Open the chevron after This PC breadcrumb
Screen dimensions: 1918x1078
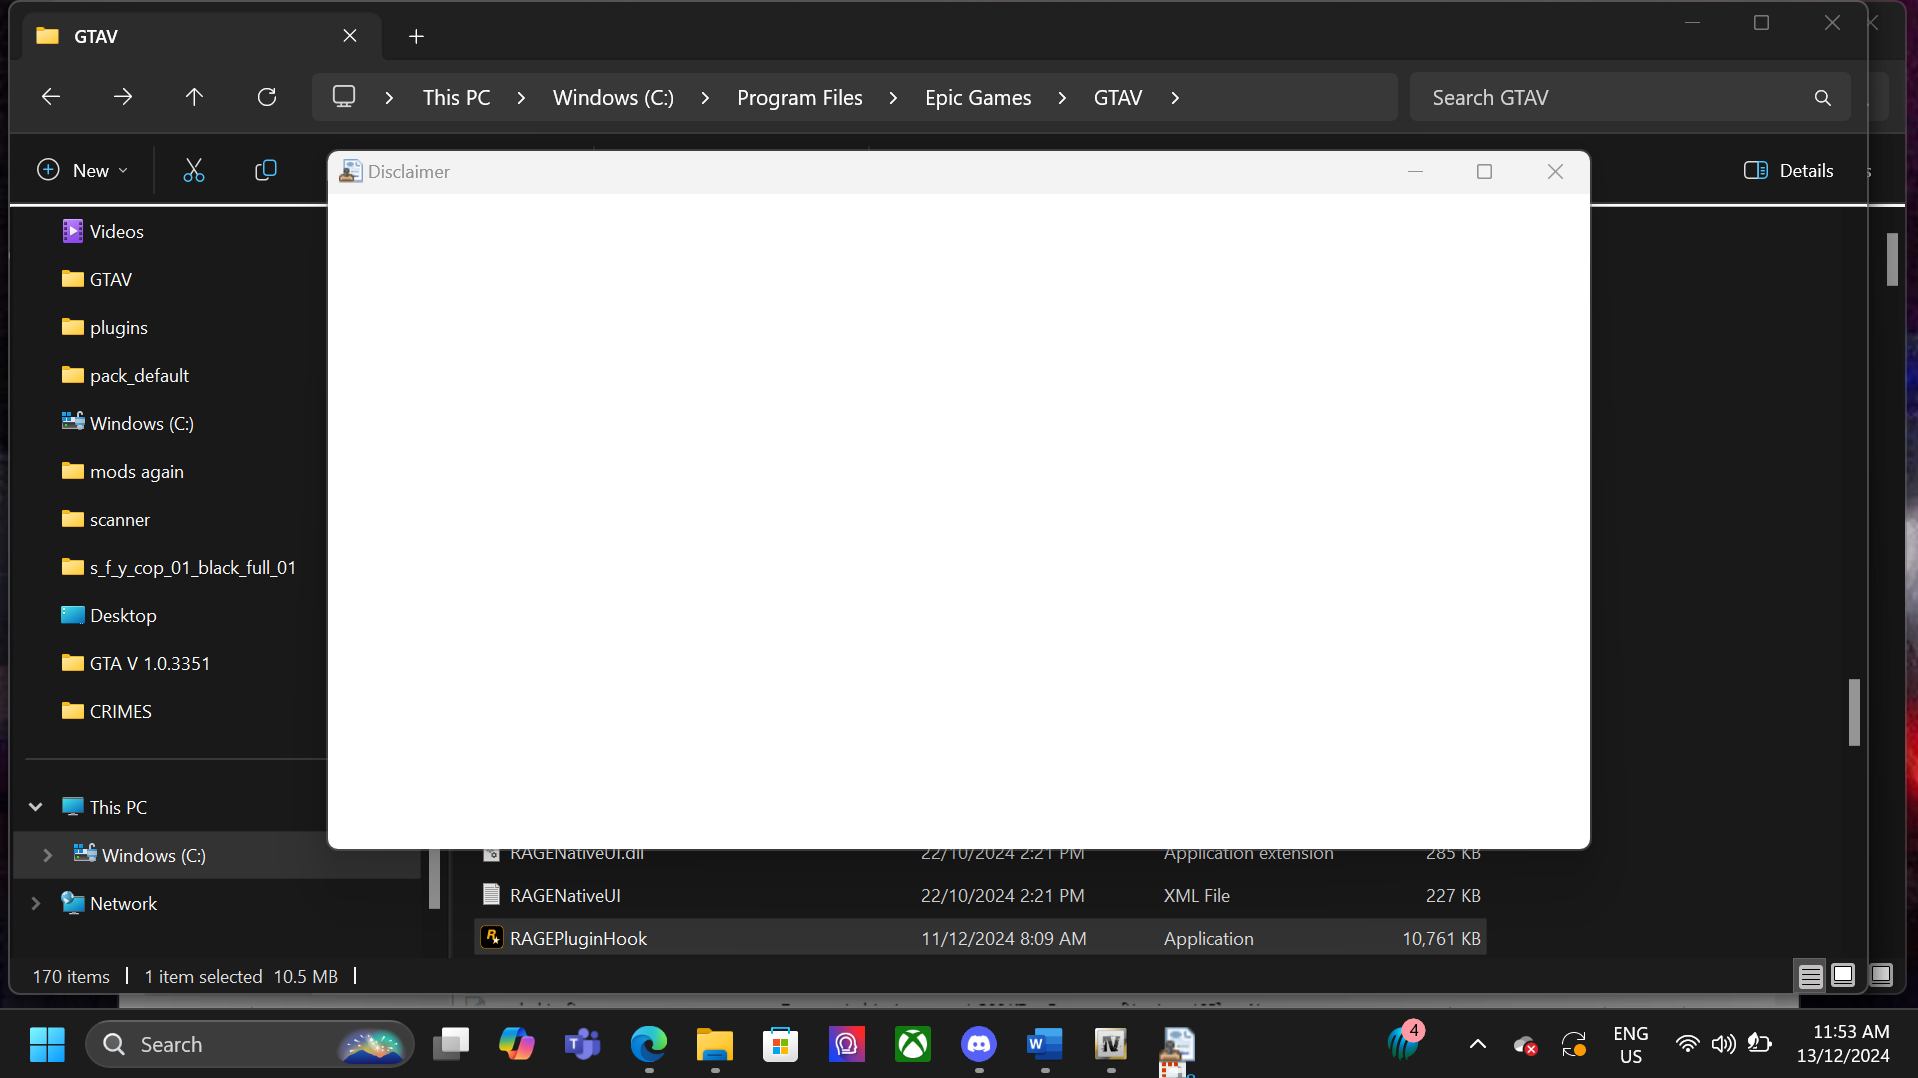(521, 98)
